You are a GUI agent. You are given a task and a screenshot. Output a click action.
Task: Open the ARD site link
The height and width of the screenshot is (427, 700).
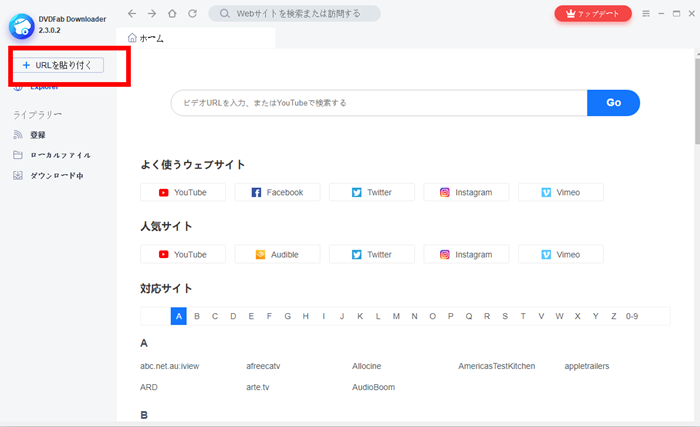[149, 387]
